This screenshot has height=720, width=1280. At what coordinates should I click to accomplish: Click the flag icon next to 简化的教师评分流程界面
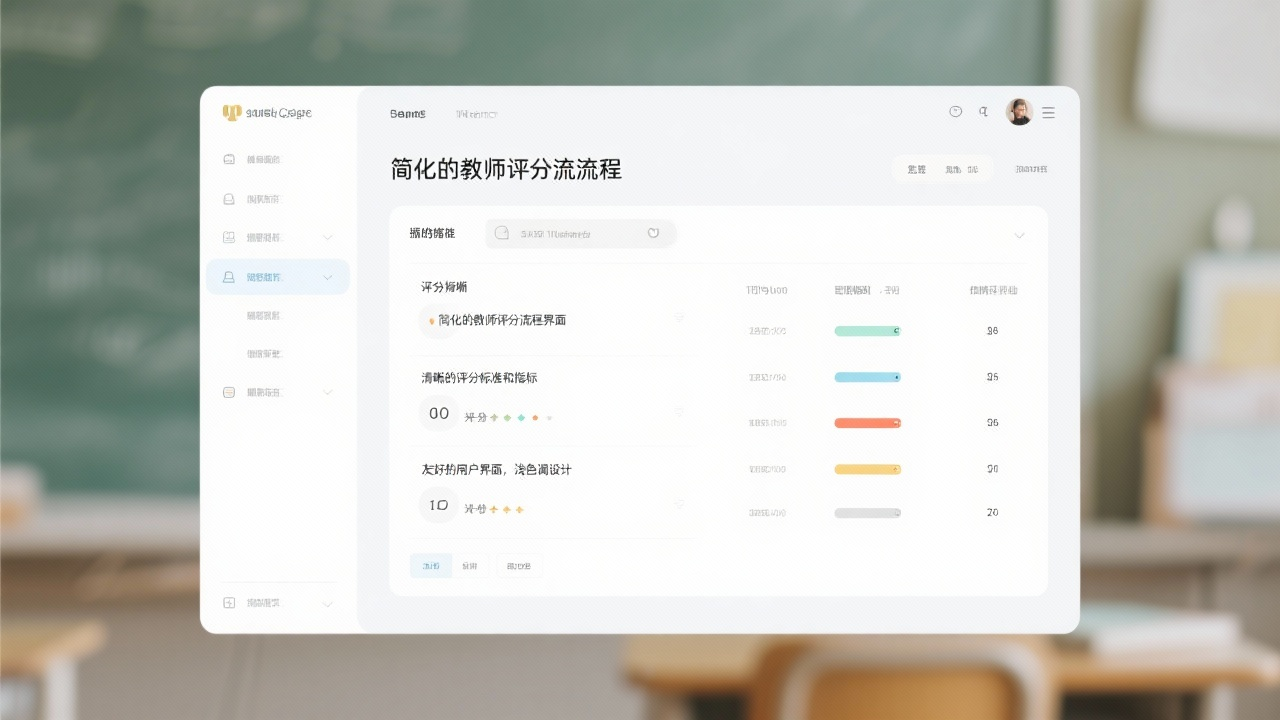680,318
